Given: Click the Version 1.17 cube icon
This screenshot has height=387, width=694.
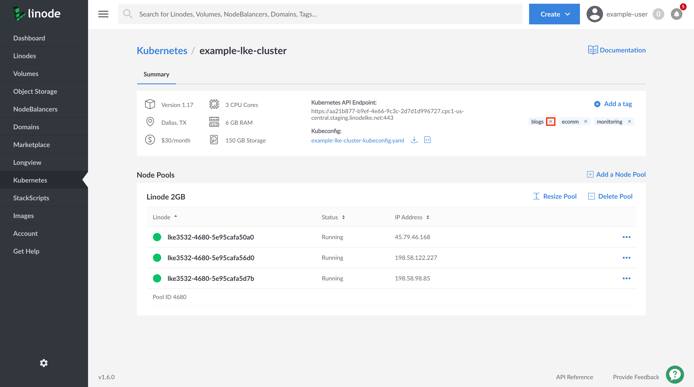Looking at the screenshot, I should click(150, 104).
